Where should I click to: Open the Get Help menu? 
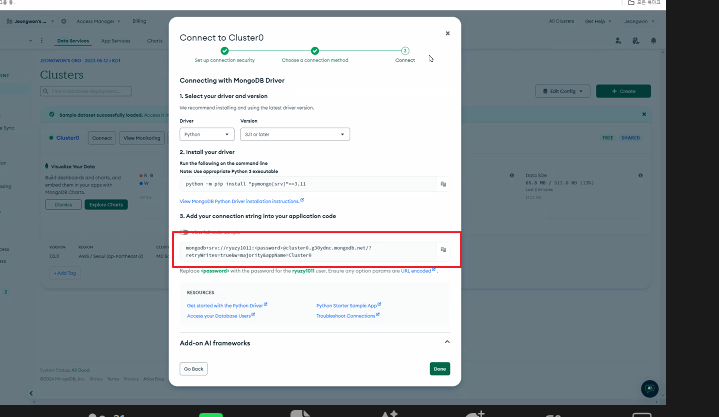(x=597, y=21)
